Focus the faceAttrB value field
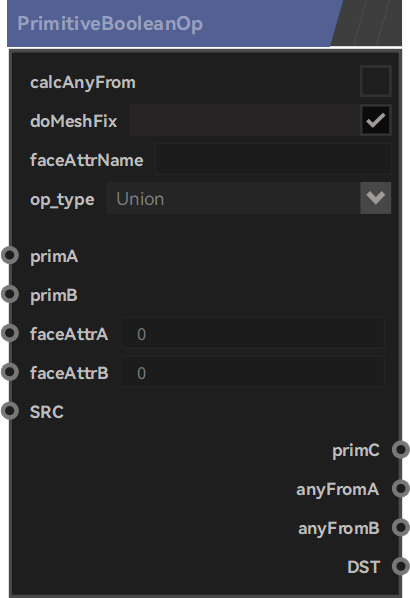This screenshot has height=598, width=410. pos(252,372)
